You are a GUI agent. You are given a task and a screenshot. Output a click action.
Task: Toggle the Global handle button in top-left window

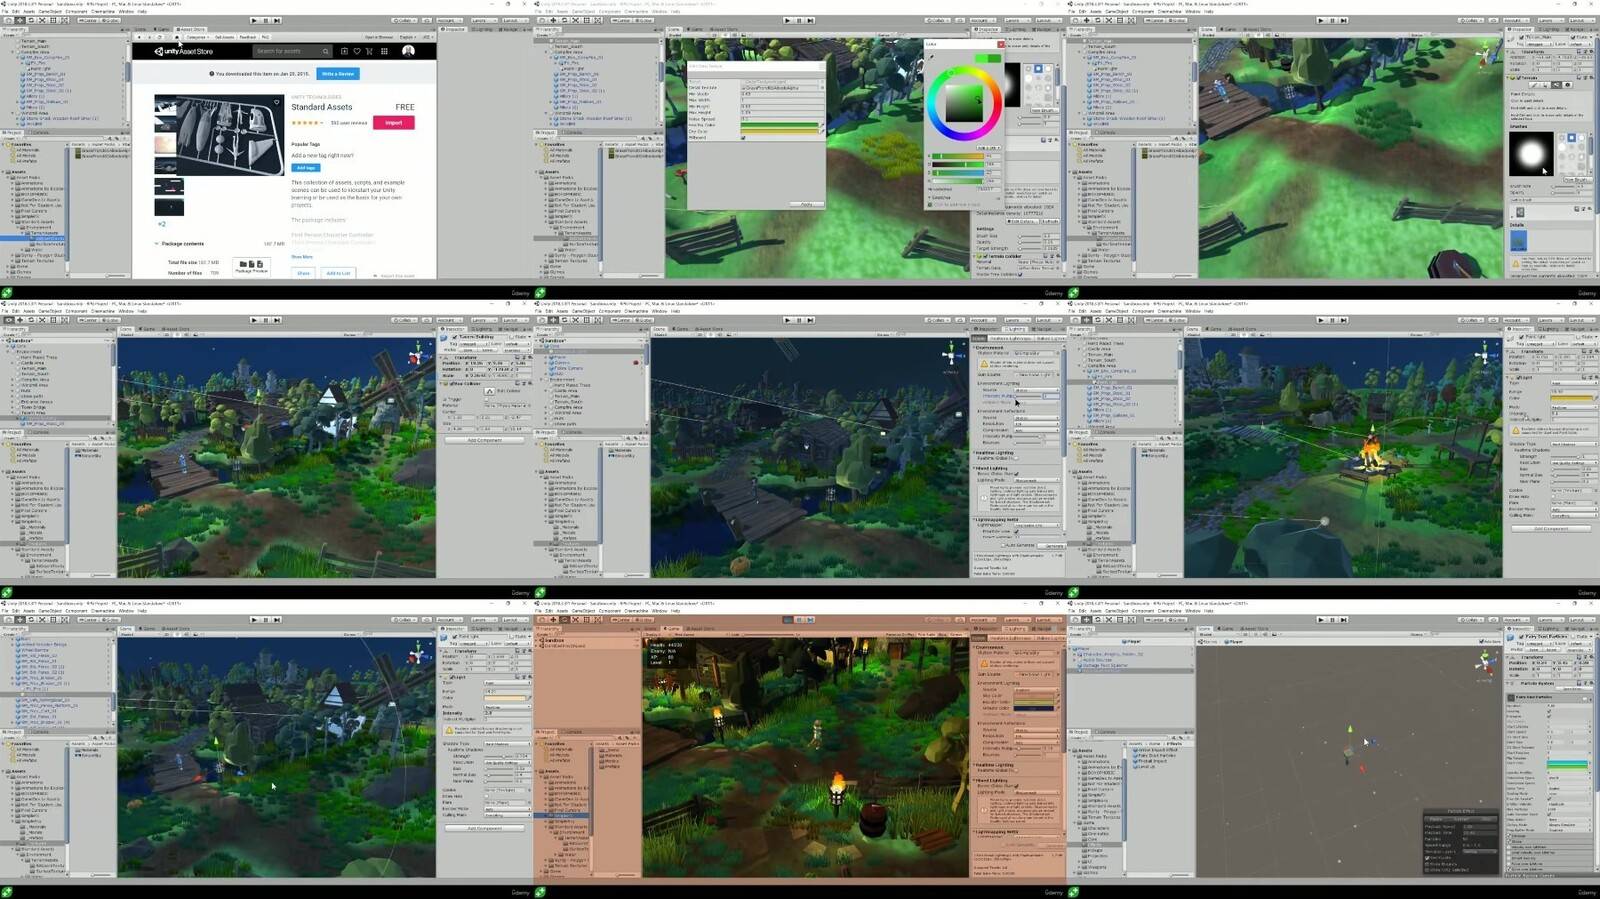pyautogui.click(x=109, y=20)
